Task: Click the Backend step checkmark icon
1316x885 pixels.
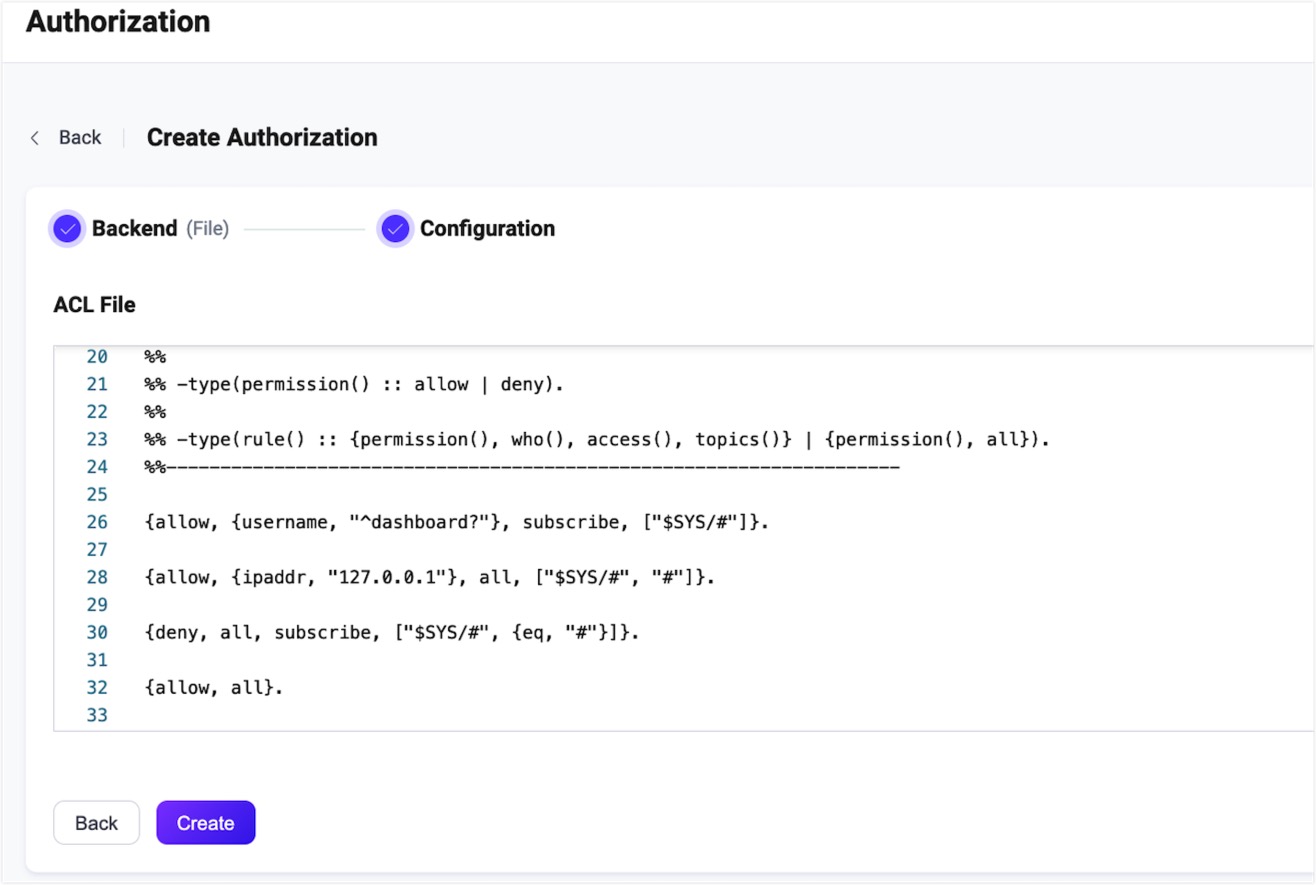Action: [x=67, y=229]
